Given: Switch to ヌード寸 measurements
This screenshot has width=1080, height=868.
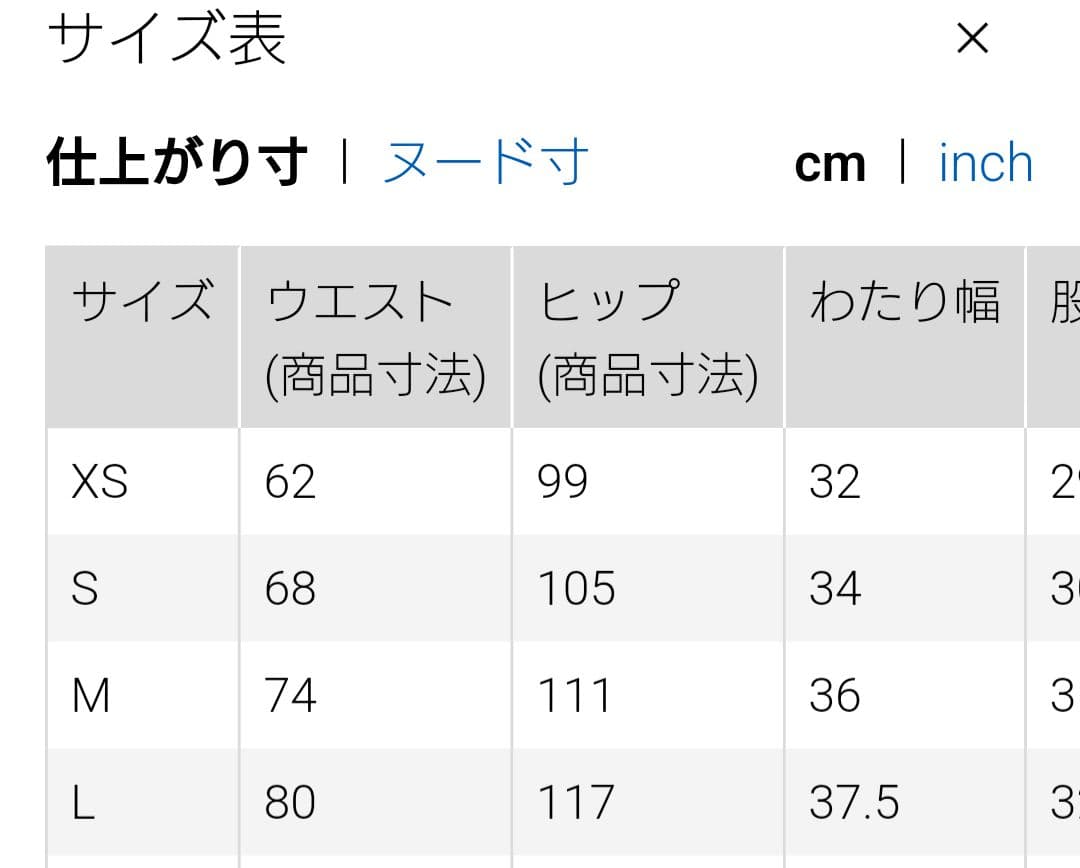Looking at the screenshot, I should tap(486, 163).
